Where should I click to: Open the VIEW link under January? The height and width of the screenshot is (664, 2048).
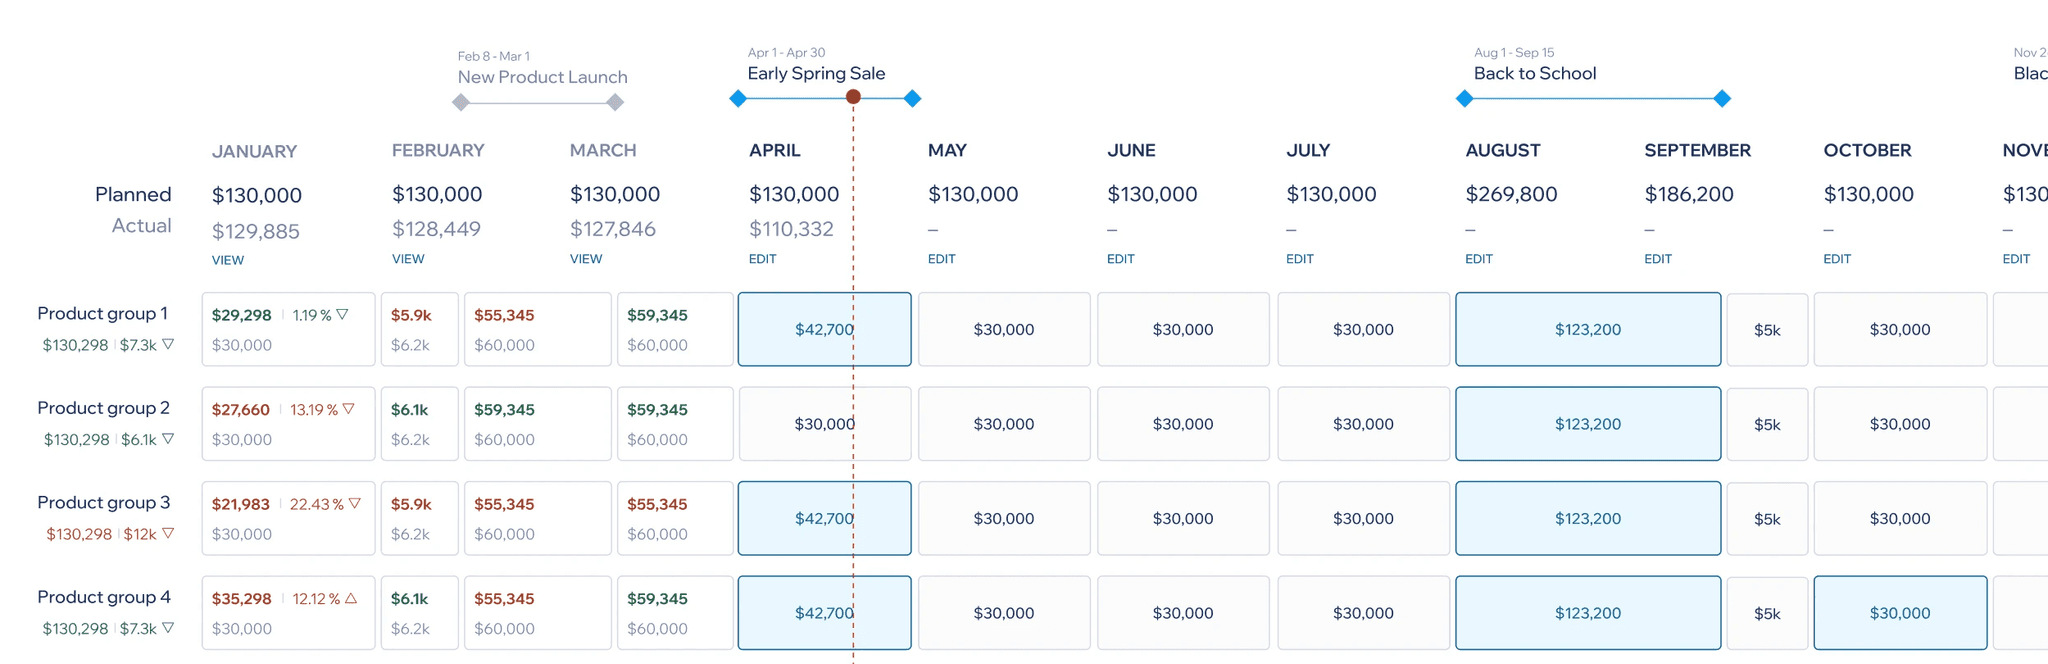click(228, 260)
